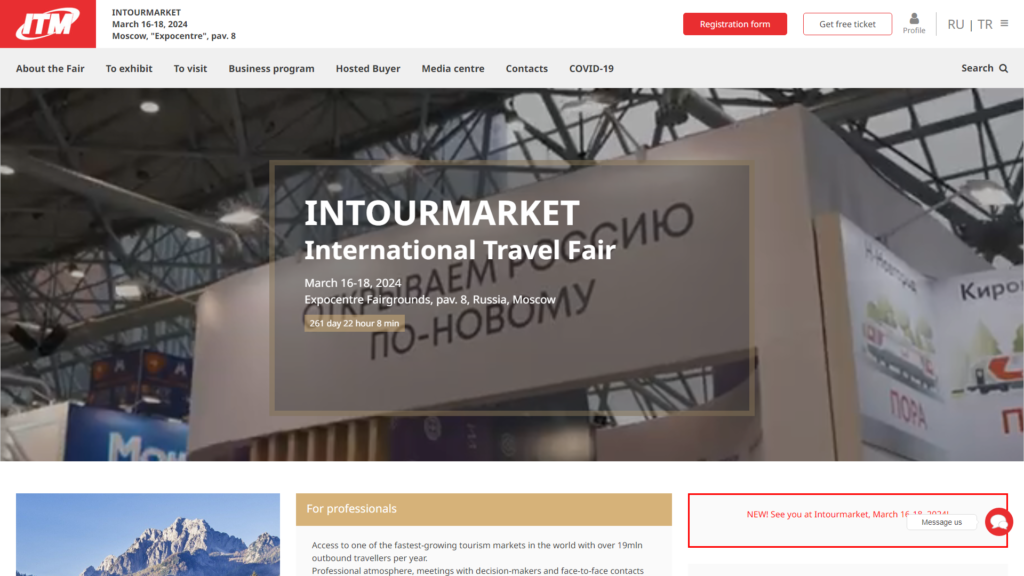Open the hamburger menu icon
Image resolution: width=1024 pixels, height=576 pixels.
[x=1004, y=24]
